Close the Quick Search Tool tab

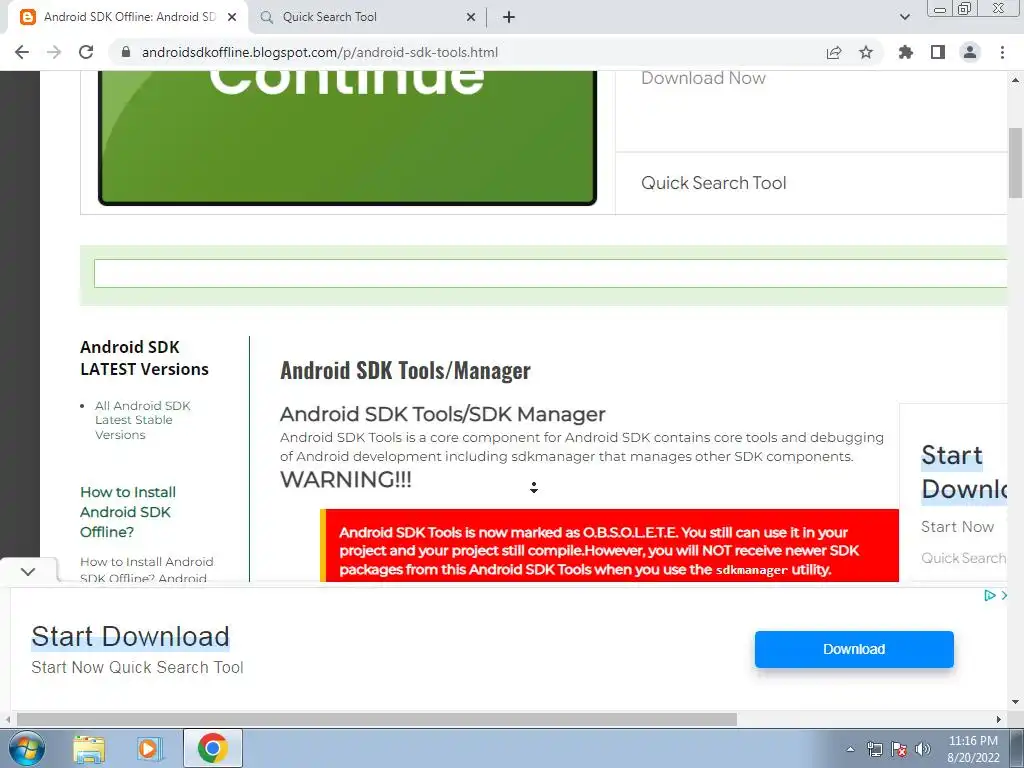coord(471,17)
